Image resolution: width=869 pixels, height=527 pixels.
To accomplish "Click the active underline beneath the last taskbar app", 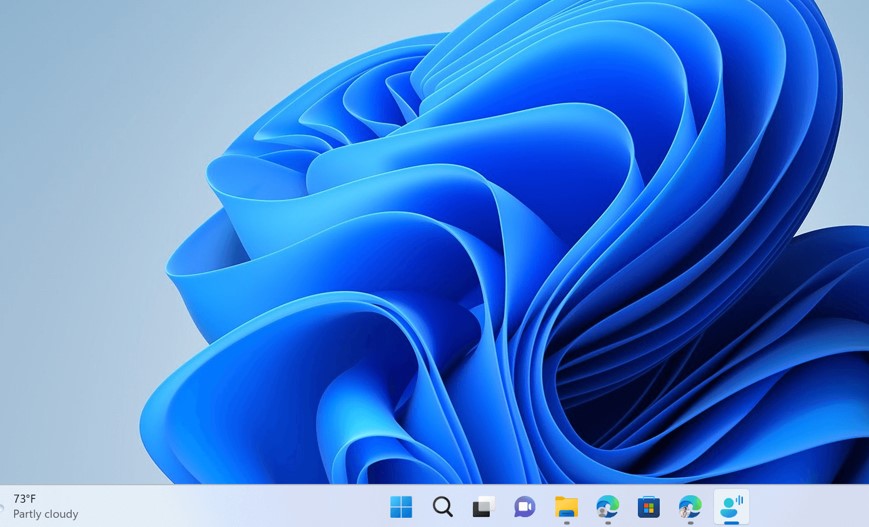I will pyautogui.click(x=731, y=521).
